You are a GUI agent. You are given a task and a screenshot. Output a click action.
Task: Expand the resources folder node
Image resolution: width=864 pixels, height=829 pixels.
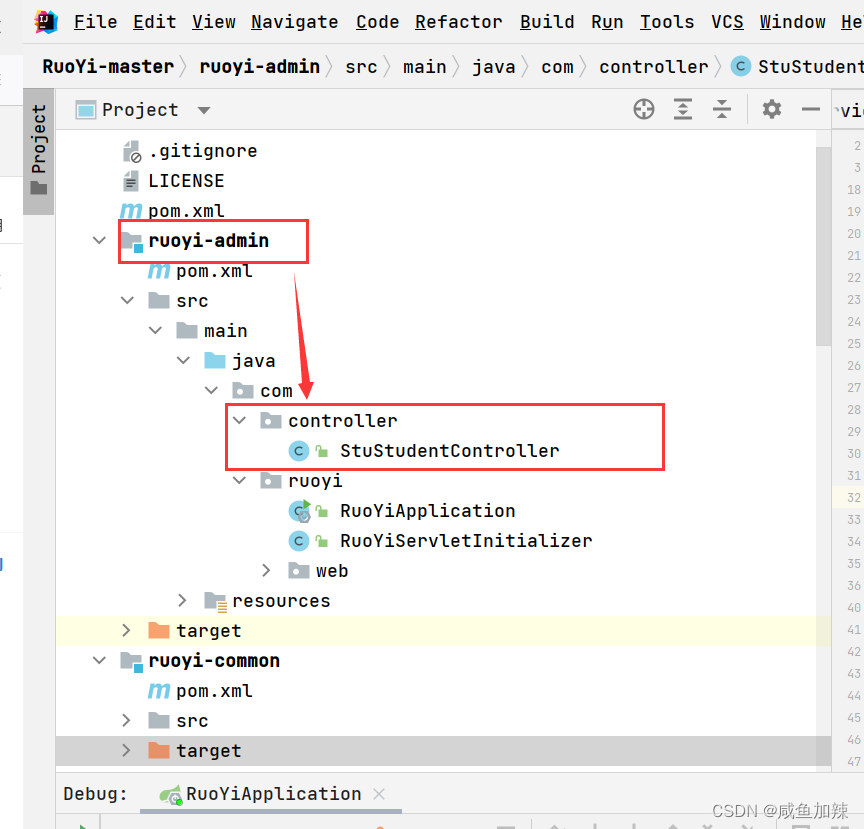click(x=182, y=600)
